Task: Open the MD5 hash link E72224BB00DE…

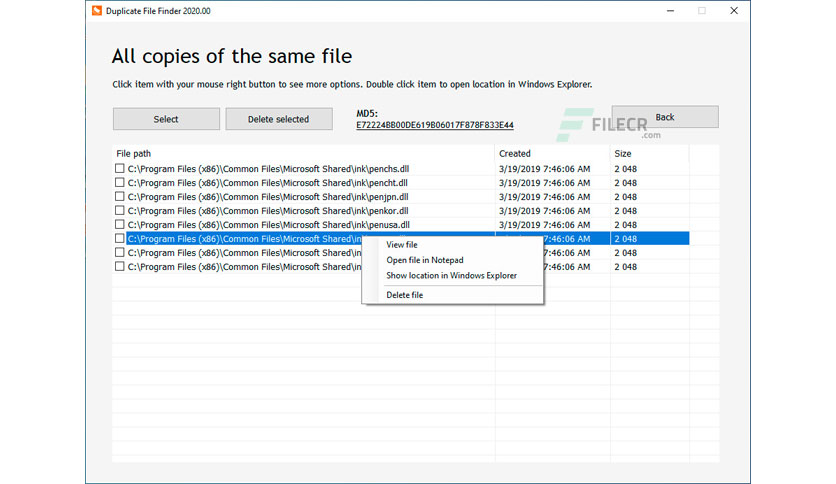Action: click(x=435, y=125)
